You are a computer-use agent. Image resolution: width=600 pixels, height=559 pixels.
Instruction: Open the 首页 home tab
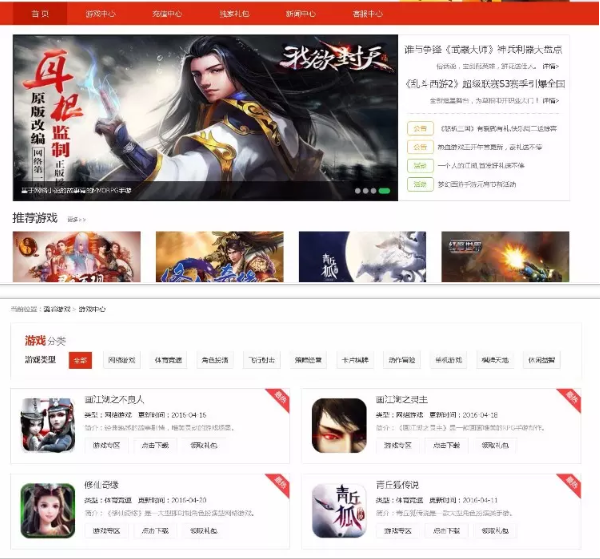point(40,14)
